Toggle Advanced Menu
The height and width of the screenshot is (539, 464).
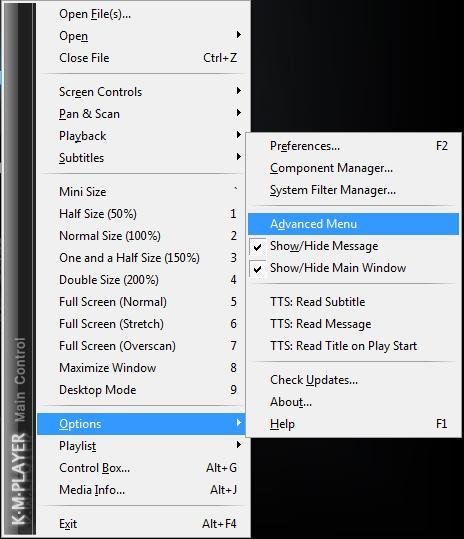353,224
